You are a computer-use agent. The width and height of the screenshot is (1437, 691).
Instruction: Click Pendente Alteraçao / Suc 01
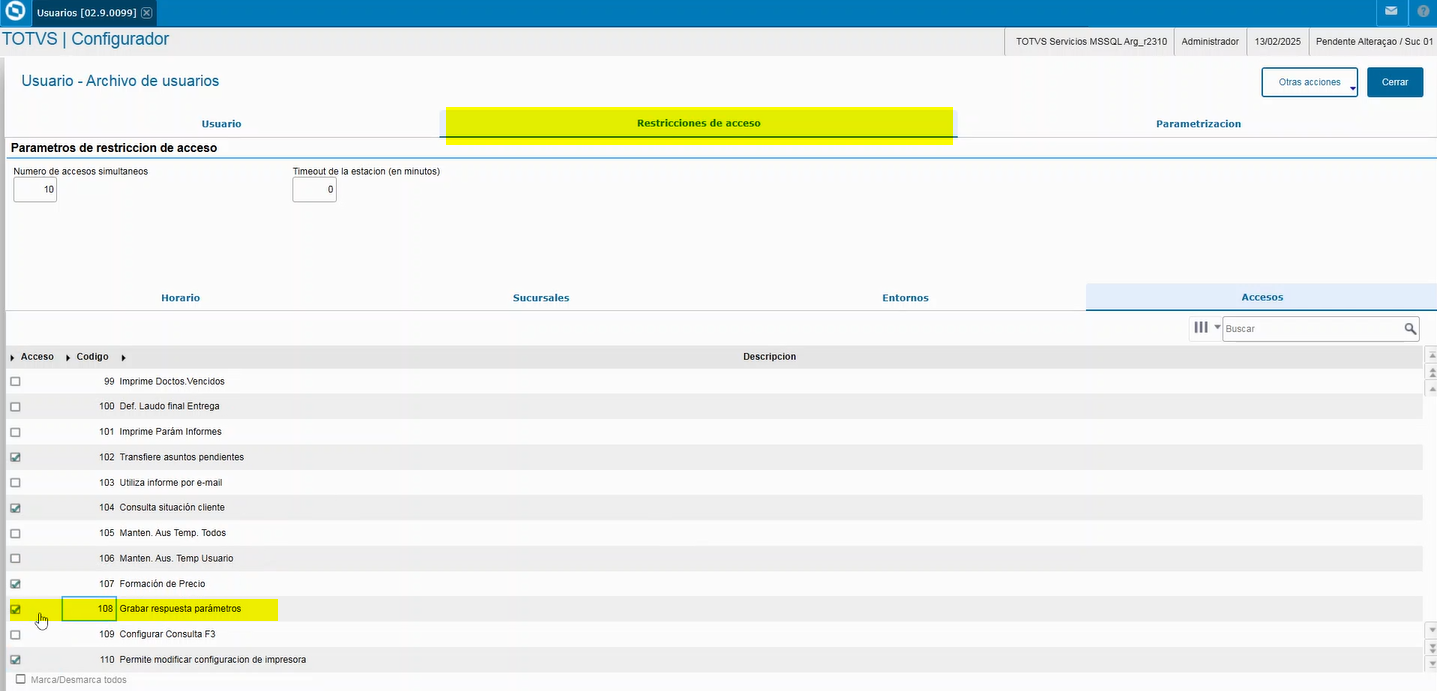click(1374, 41)
